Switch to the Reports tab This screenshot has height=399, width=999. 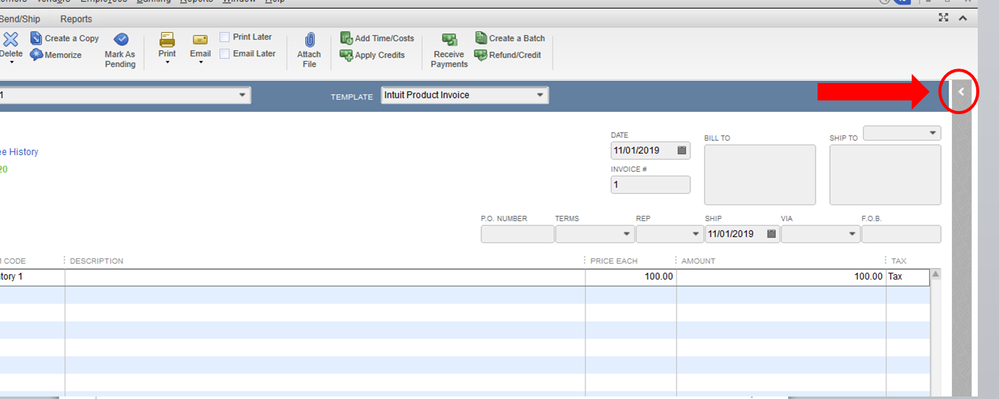click(x=76, y=19)
